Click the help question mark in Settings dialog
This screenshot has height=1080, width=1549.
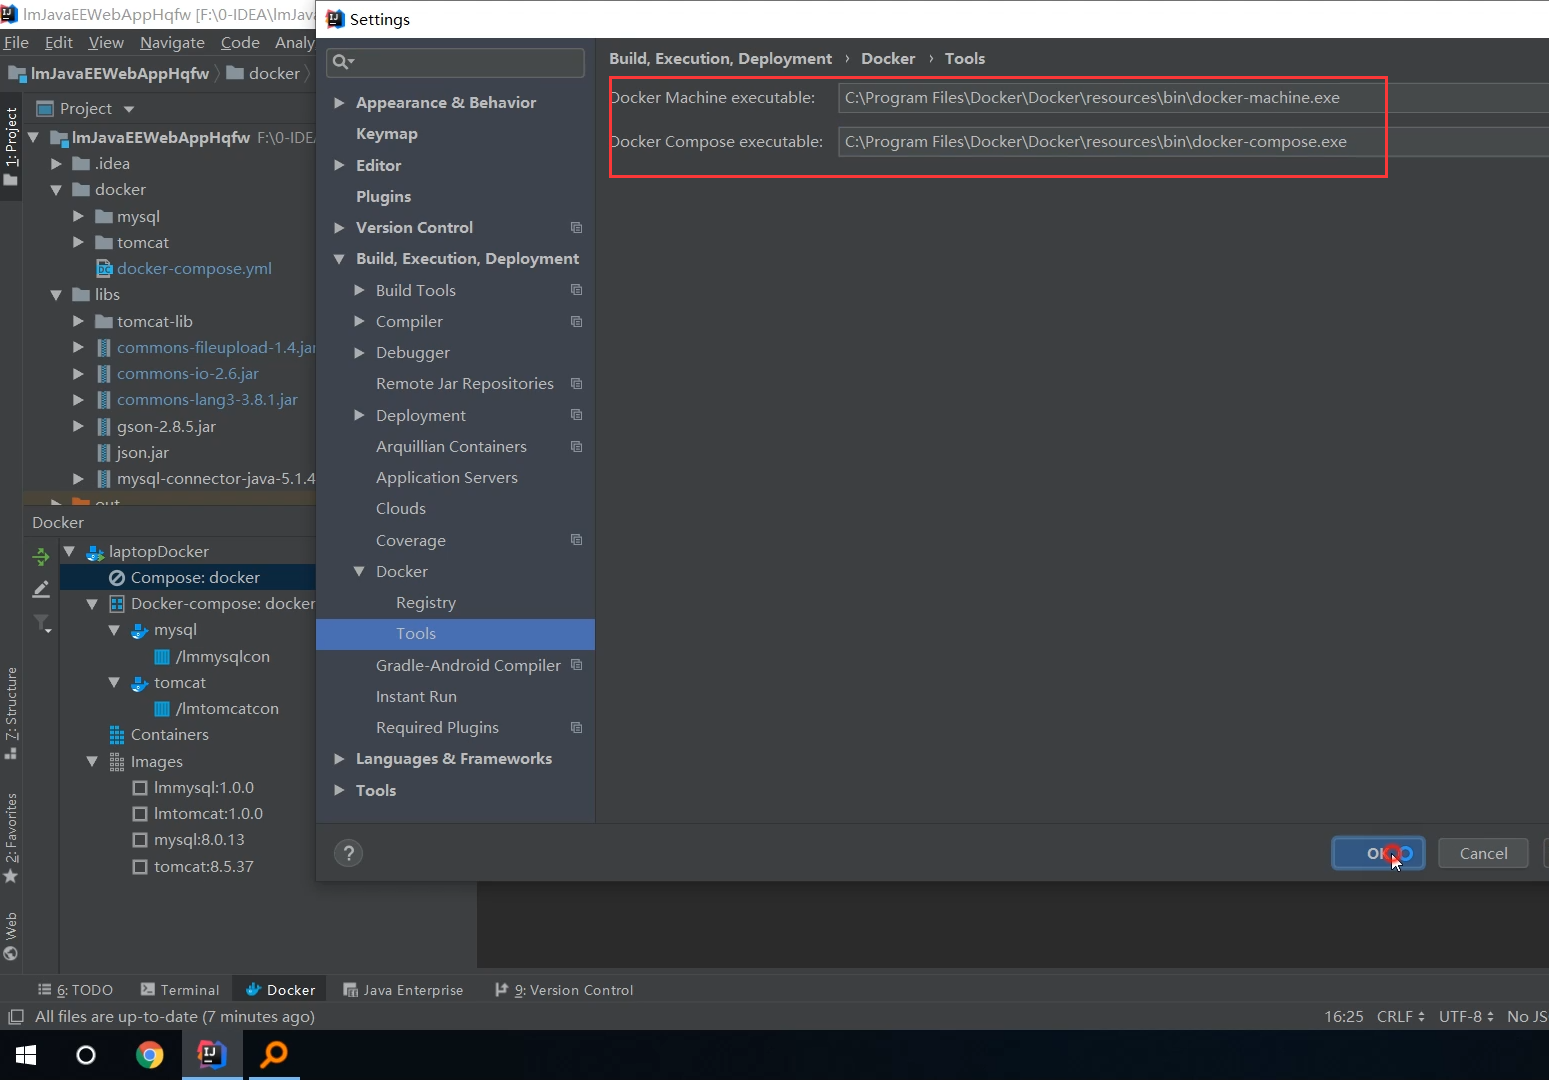pos(348,853)
